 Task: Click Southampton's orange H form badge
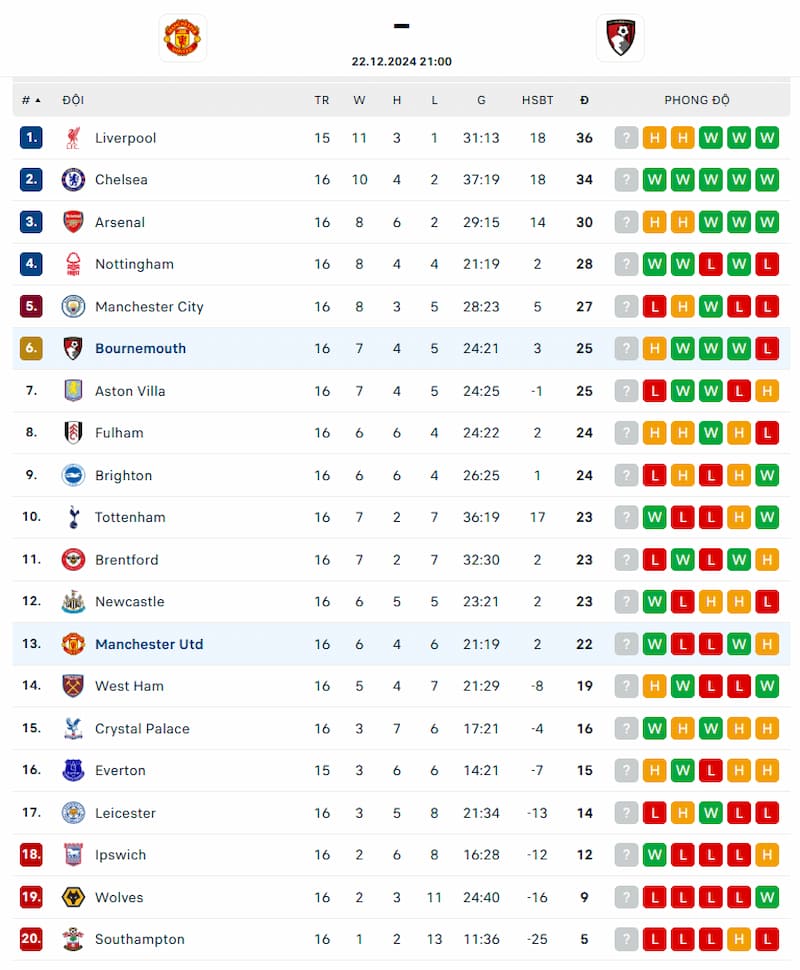[x=739, y=939]
